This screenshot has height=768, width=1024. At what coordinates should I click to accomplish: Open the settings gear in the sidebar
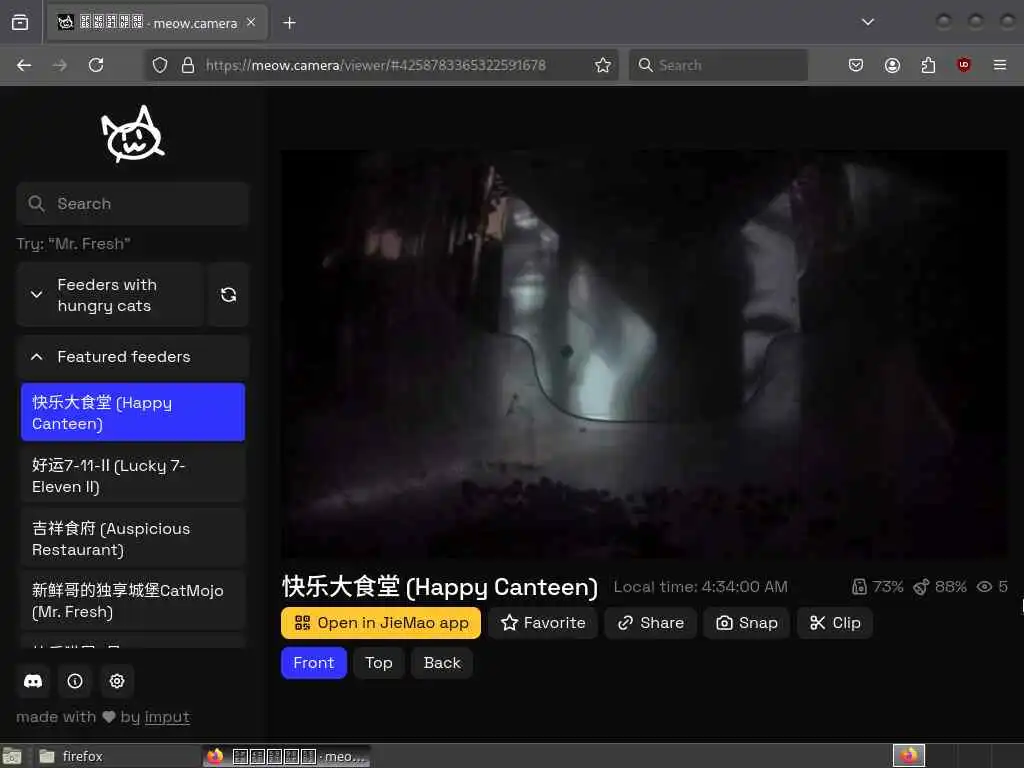pyautogui.click(x=117, y=681)
